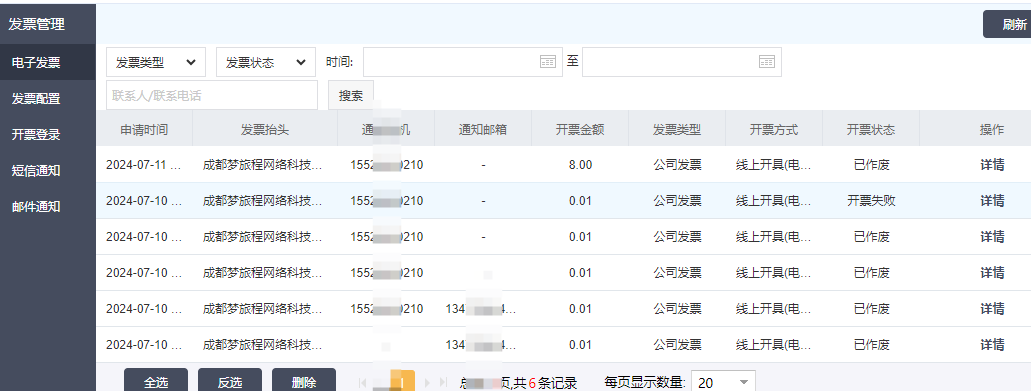The image size is (1031, 391).
Task: Click the 全选 button
Action: click(x=156, y=382)
